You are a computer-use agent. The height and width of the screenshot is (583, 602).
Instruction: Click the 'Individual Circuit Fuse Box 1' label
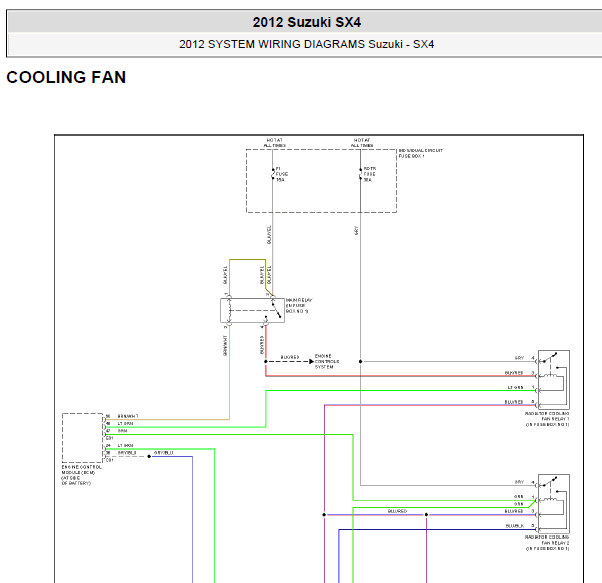pos(420,153)
